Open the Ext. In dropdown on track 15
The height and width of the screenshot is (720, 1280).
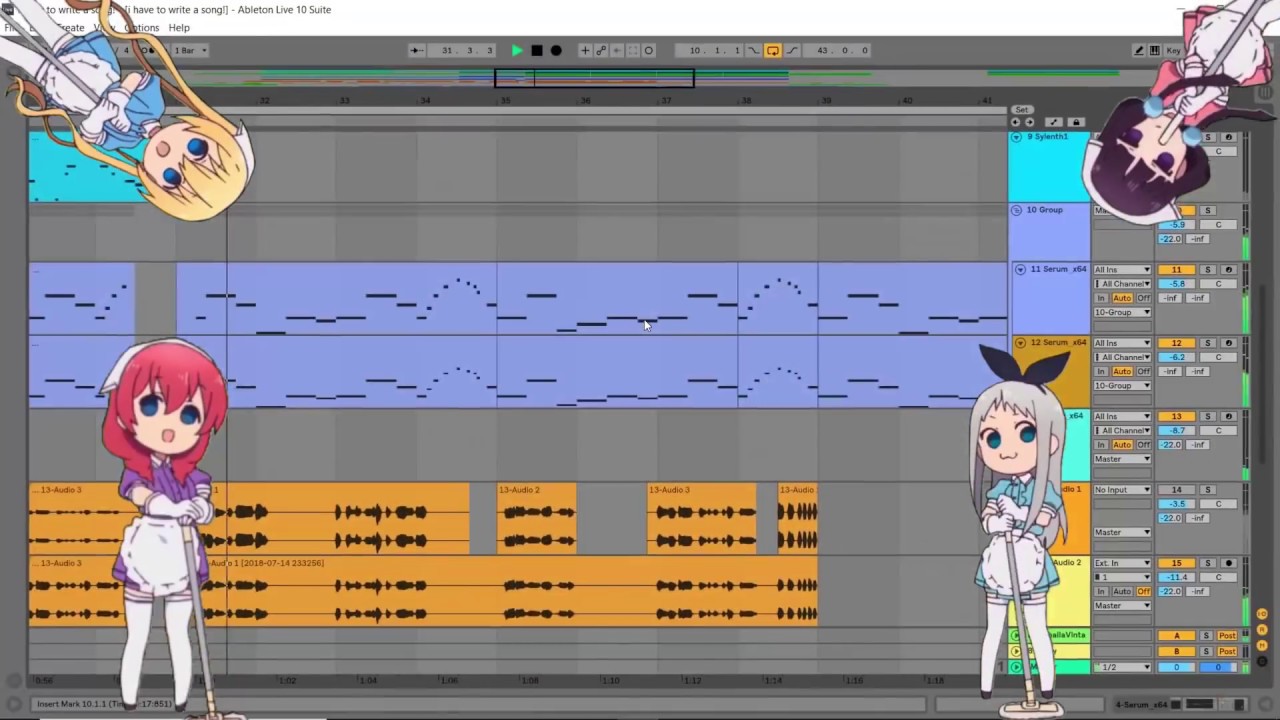[x=1122, y=563]
